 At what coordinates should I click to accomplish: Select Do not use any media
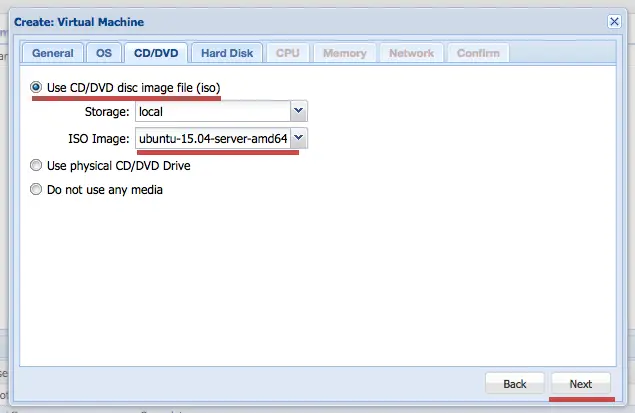click(x=36, y=189)
